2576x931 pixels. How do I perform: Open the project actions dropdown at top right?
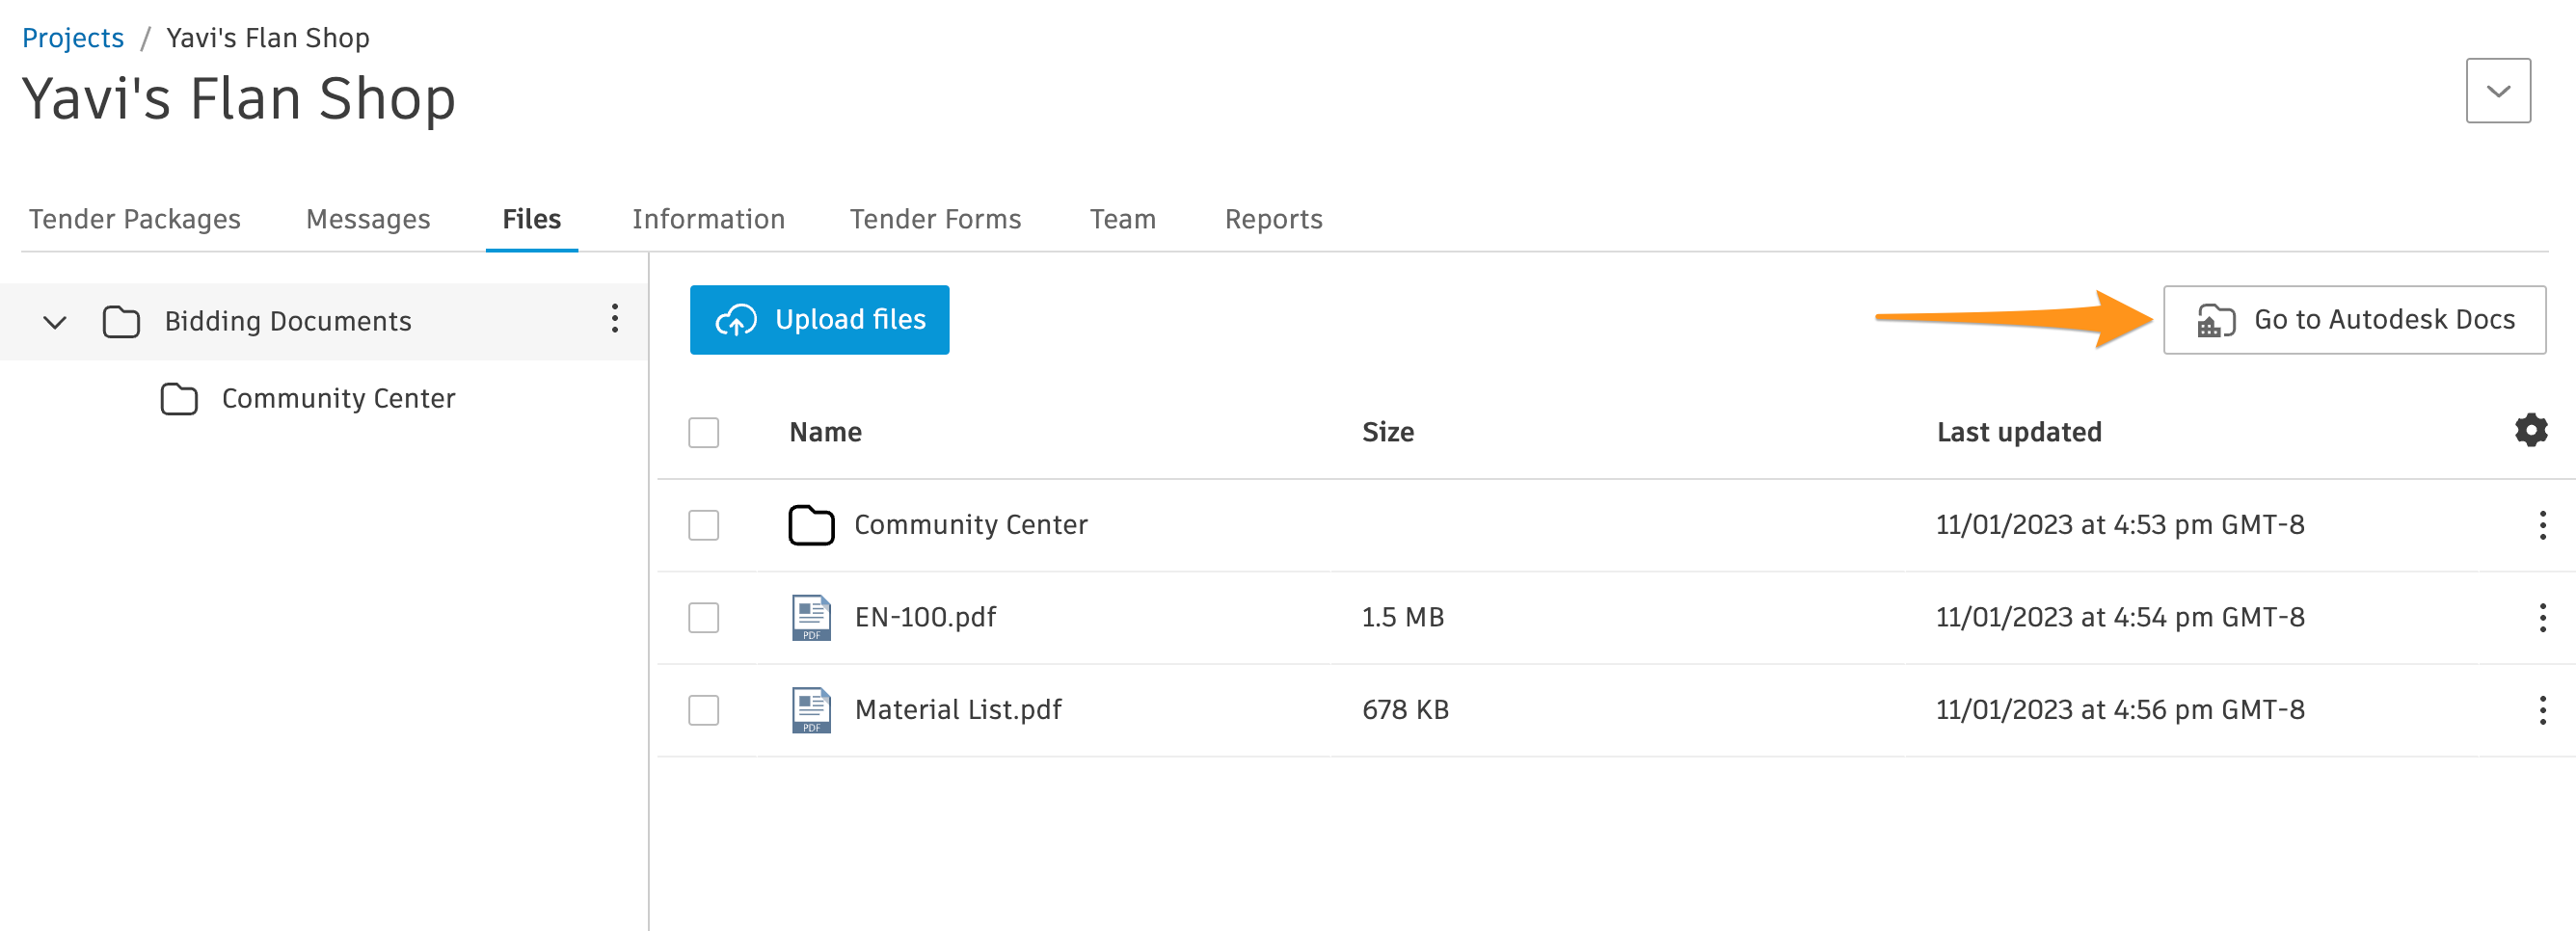tap(2497, 90)
